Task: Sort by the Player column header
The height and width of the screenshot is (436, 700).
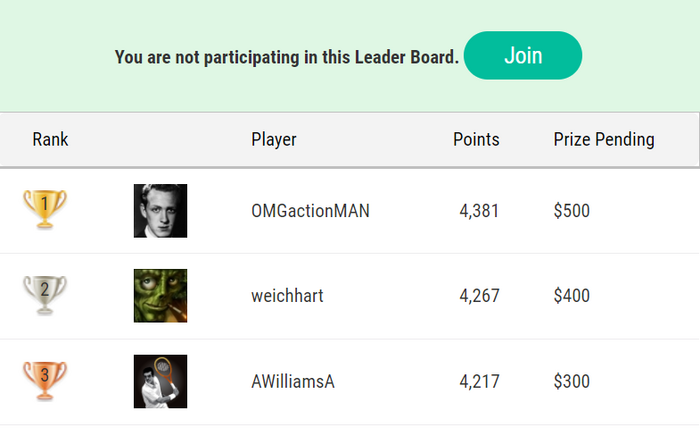Action: coord(274,139)
